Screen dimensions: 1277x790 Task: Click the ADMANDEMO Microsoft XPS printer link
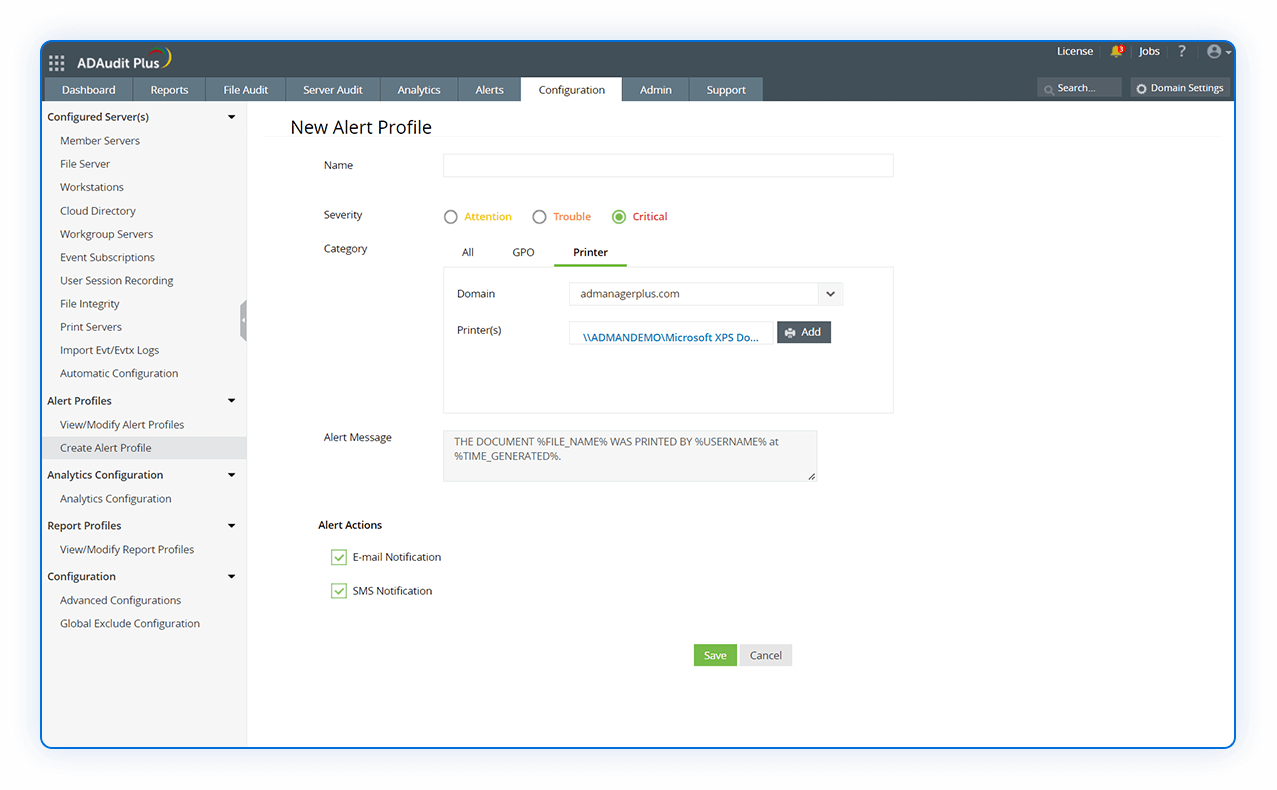click(670, 337)
